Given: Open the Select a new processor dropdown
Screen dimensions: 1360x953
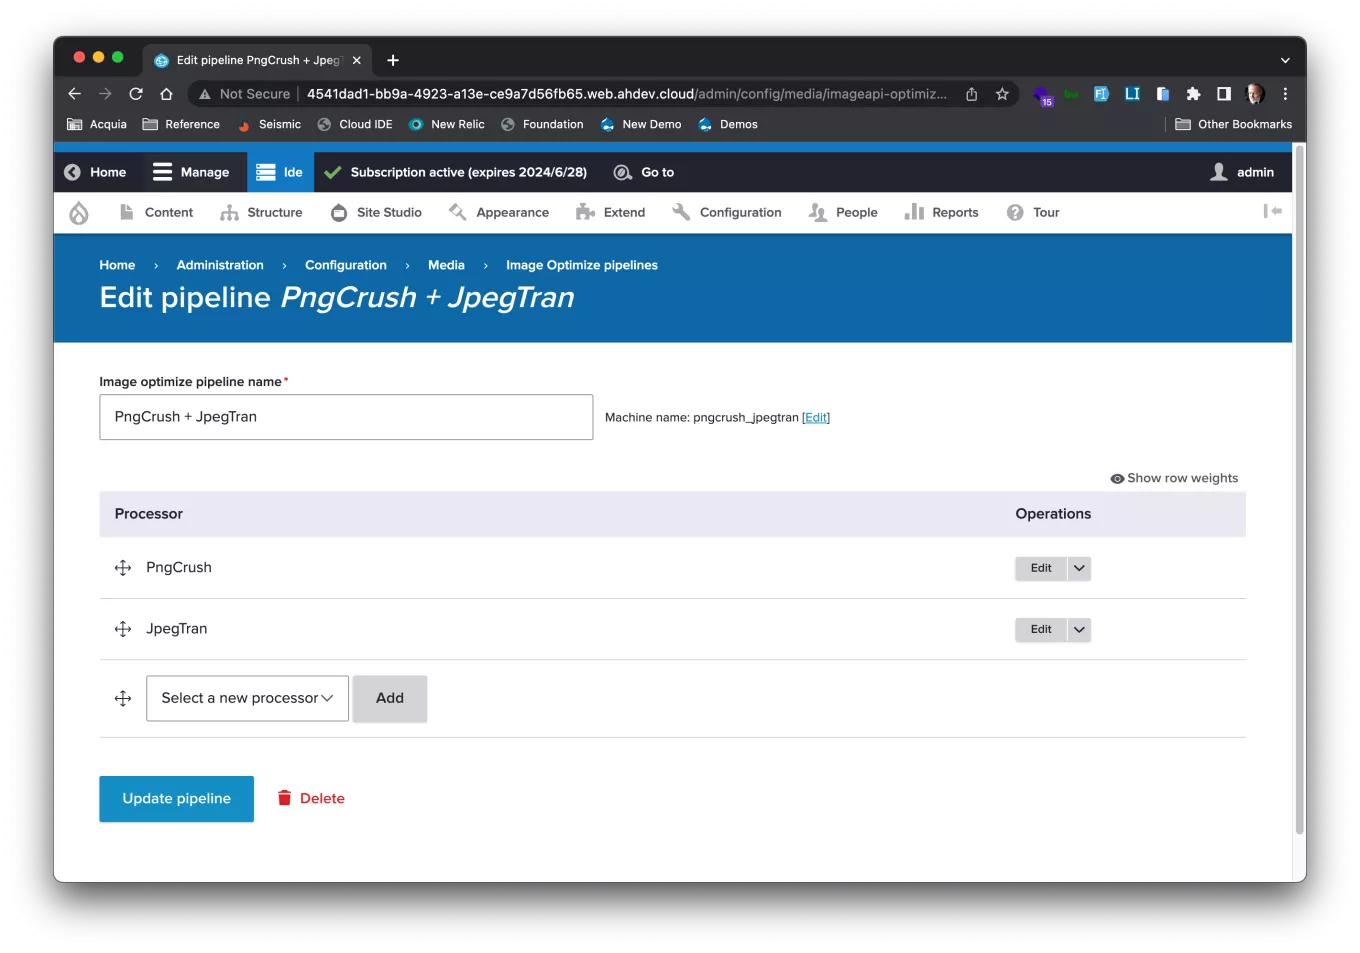Looking at the screenshot, I should tap(246, 698).
